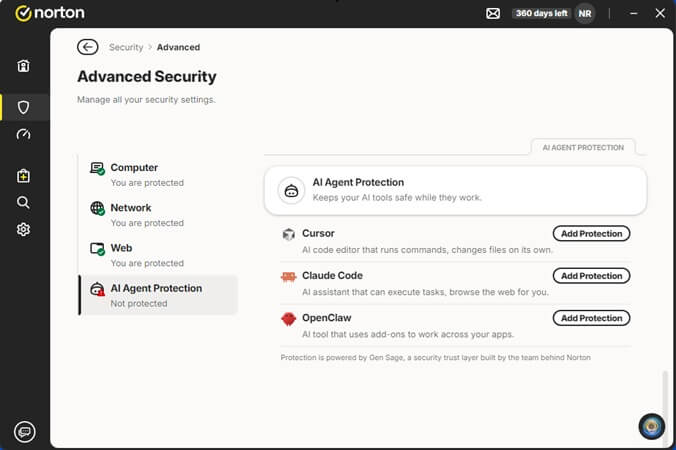Select the Network security category
The width and height of the screenshot is (676, 450).
point(158,215)
